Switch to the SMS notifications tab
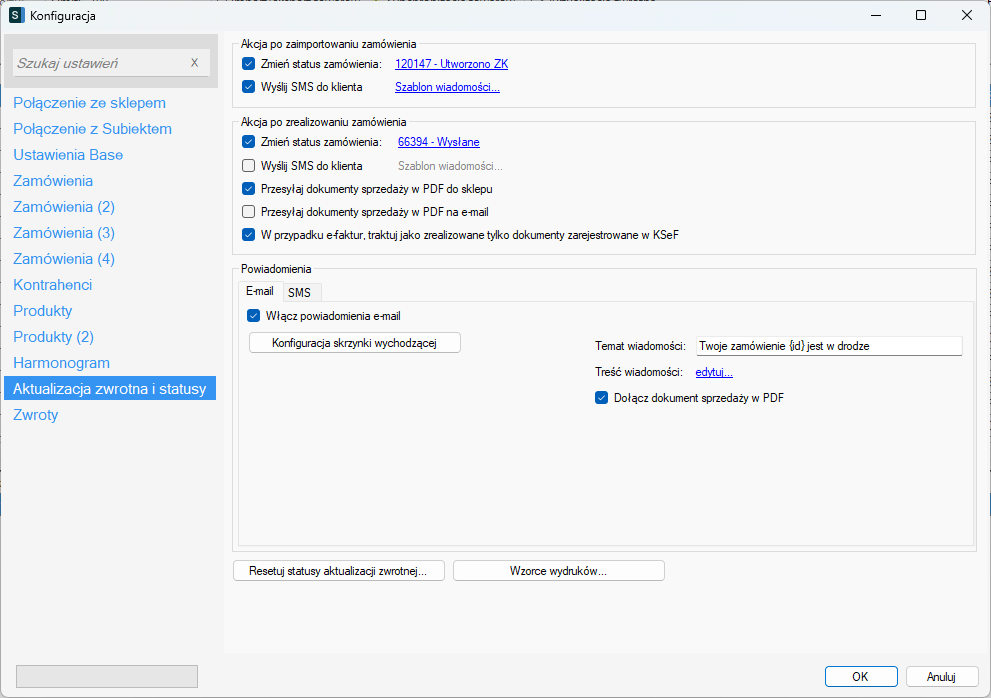 coord(299,292)
